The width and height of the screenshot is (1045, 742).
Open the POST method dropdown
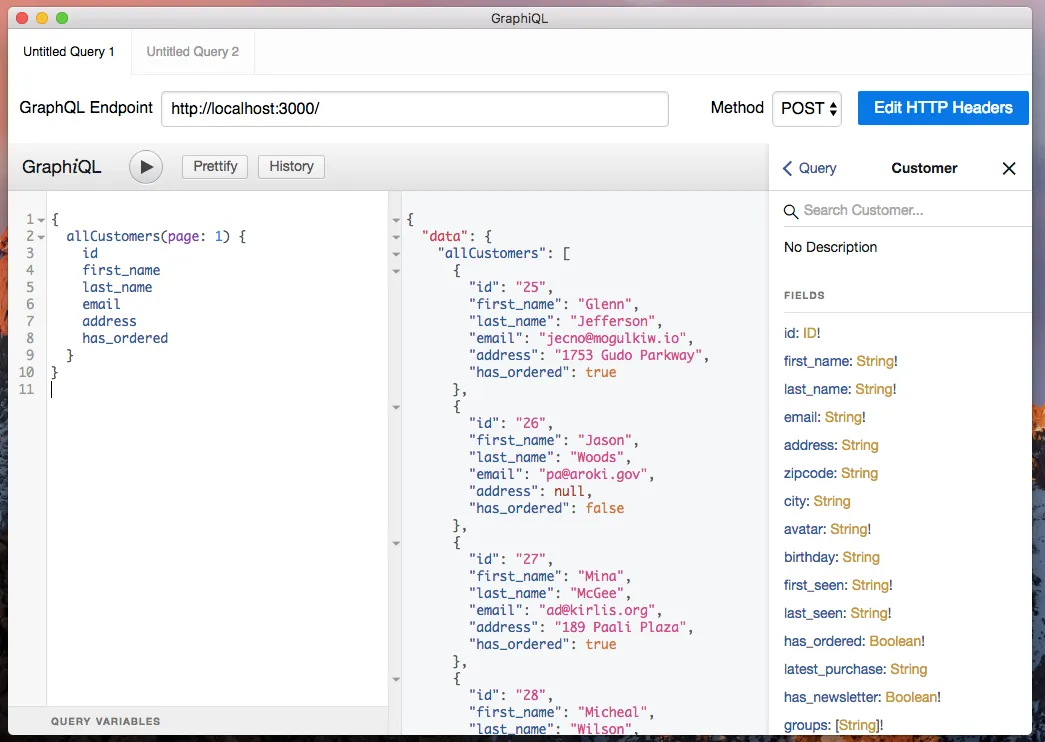point(806,108)
